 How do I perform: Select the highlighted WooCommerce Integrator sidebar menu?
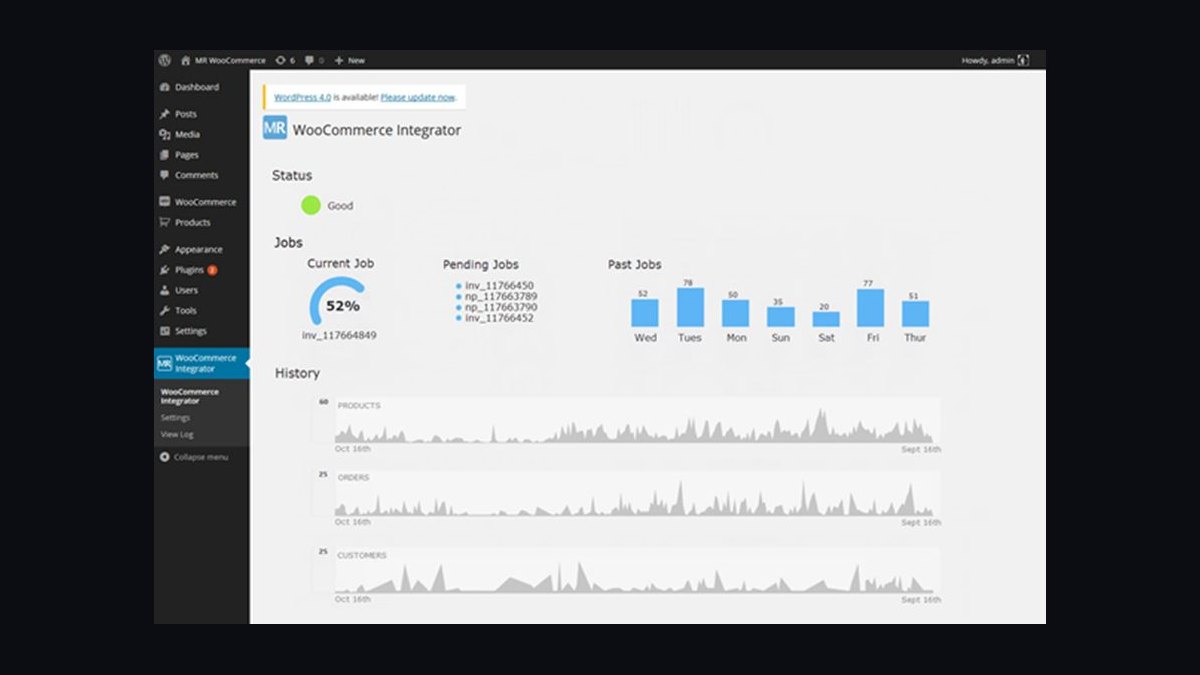pos(202,363)
